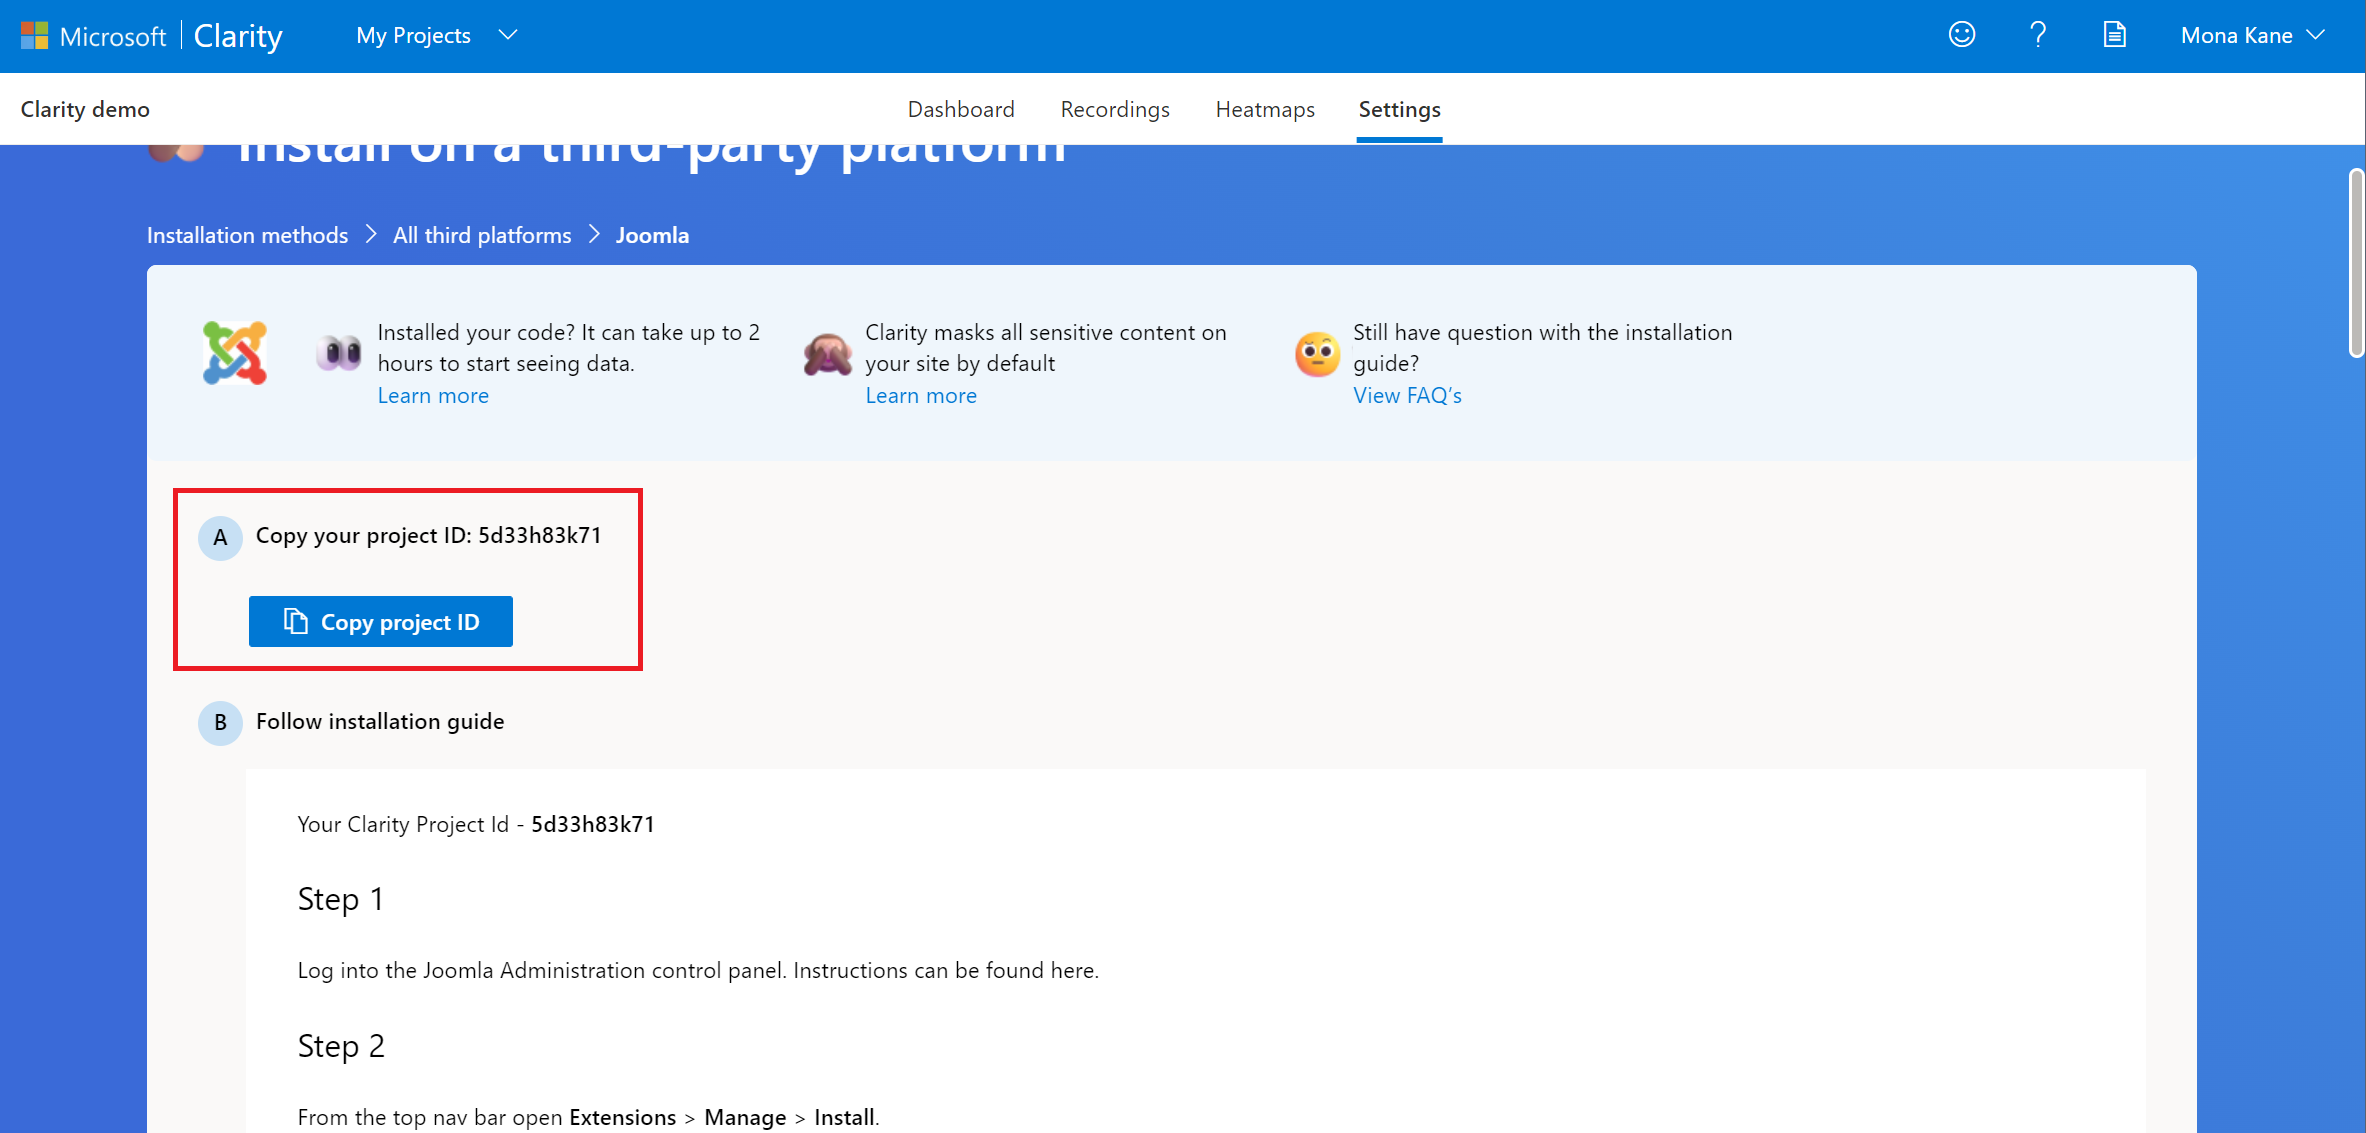Click the step A circle badge
This screenshot has width=2366, height=1133.
[220, 538]
